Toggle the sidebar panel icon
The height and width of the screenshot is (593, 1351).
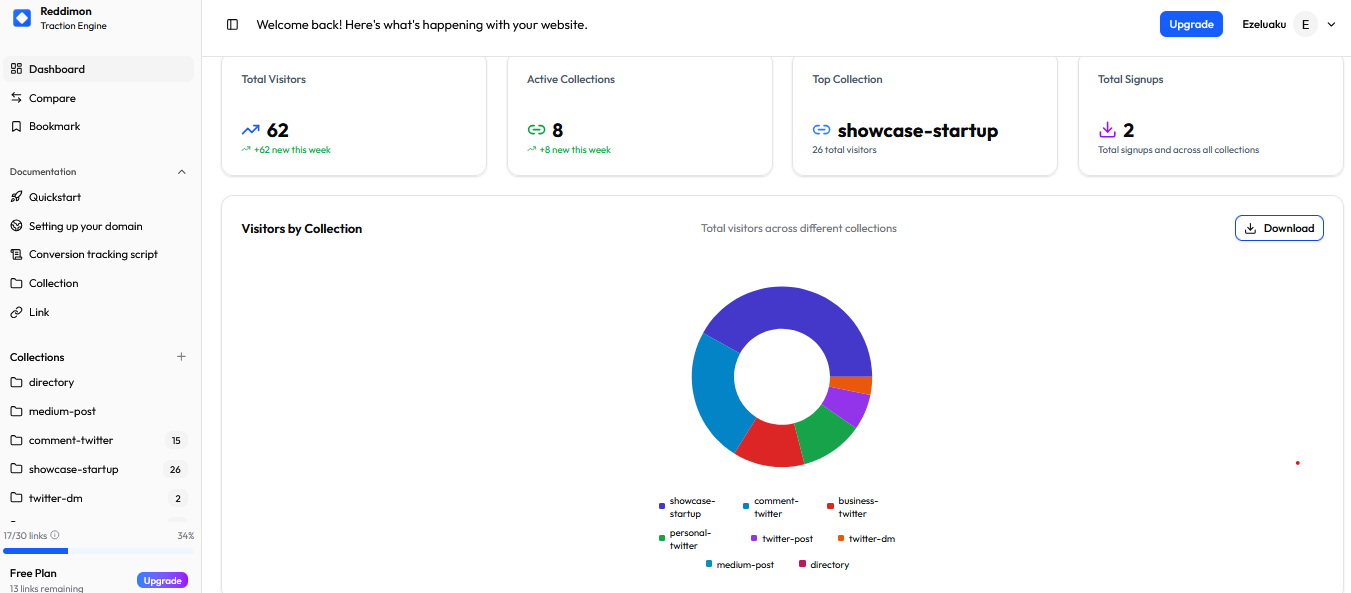[232, 25]
